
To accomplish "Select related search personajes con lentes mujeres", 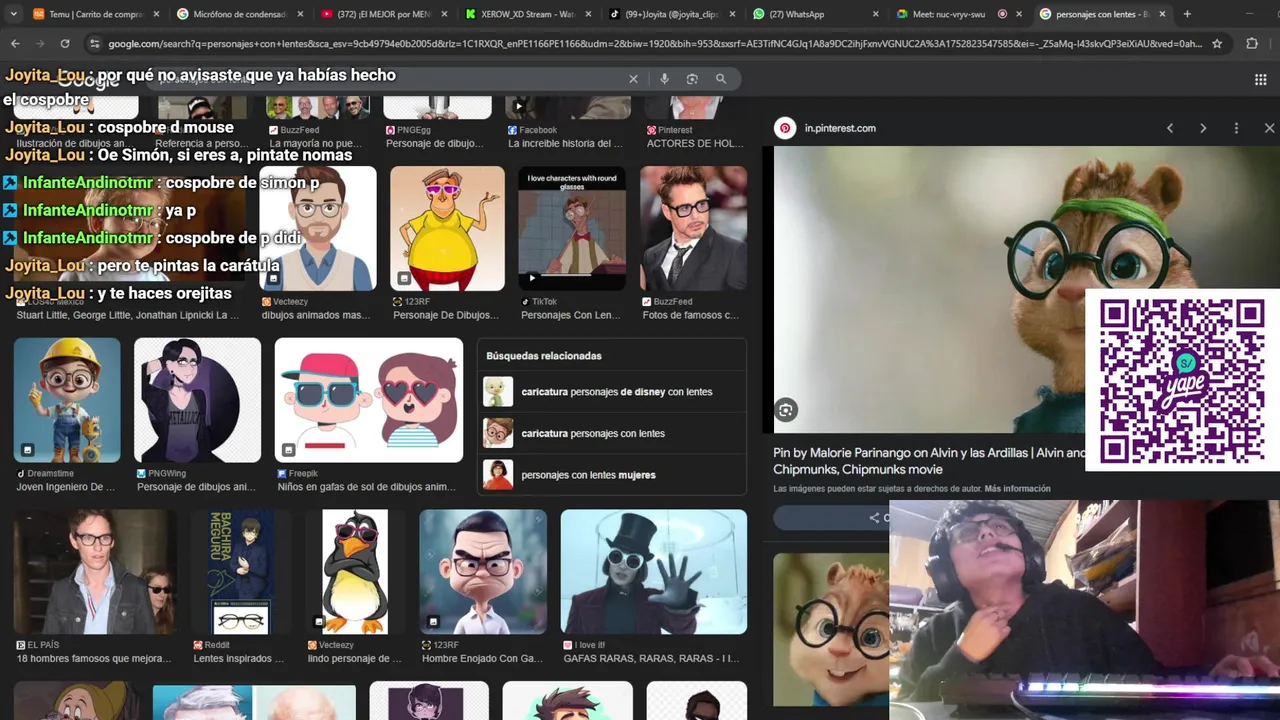I will (613, 475).
